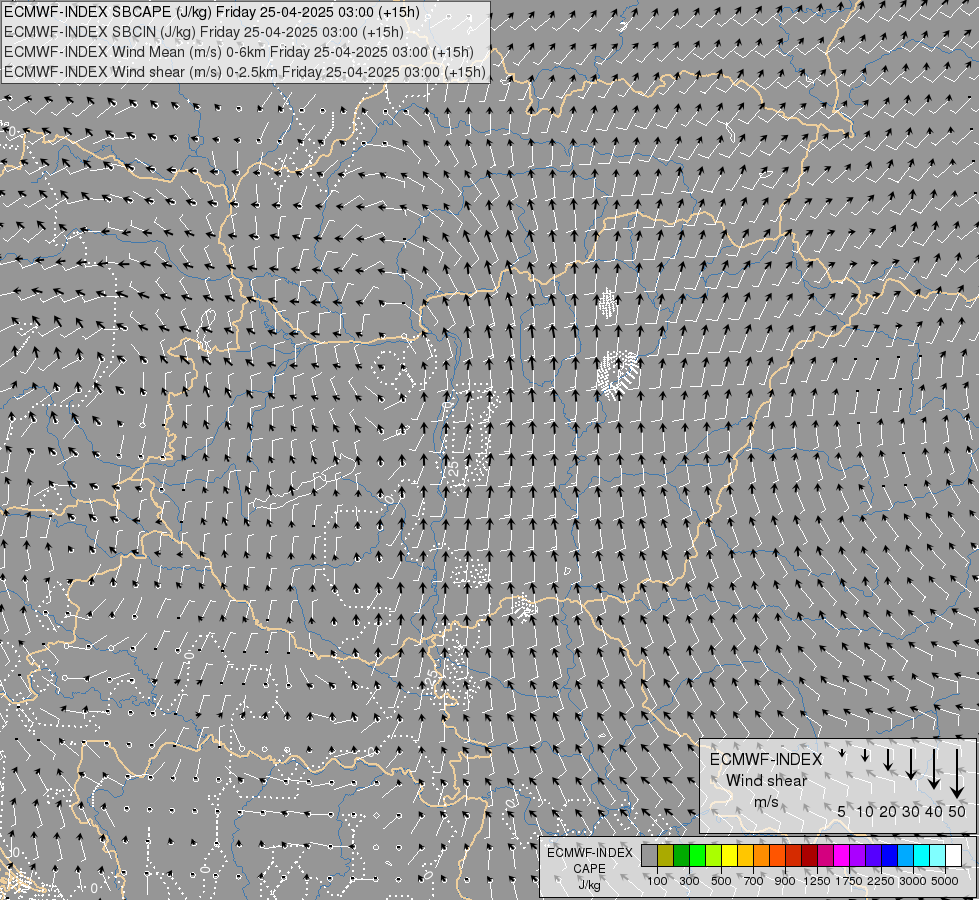Click the 'J/kg' unit label in CAPE legend
The height and width of the screenshot is (900, 979).
point(589,885)
